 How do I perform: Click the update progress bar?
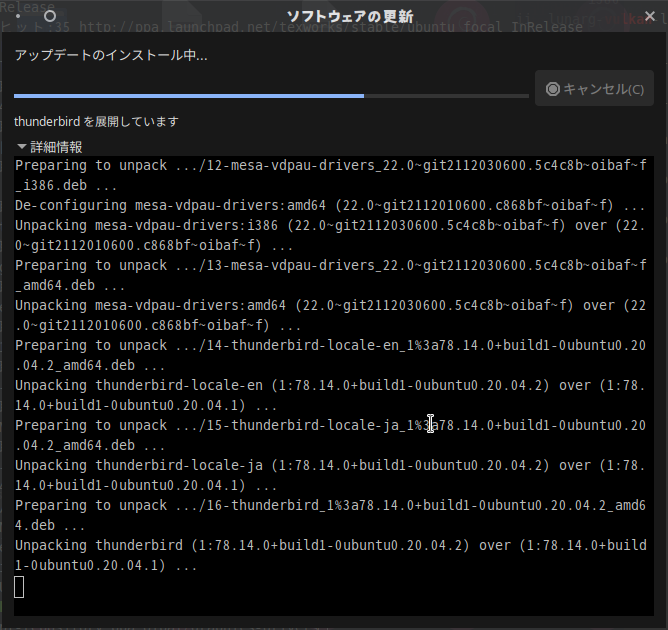(271, 96)
